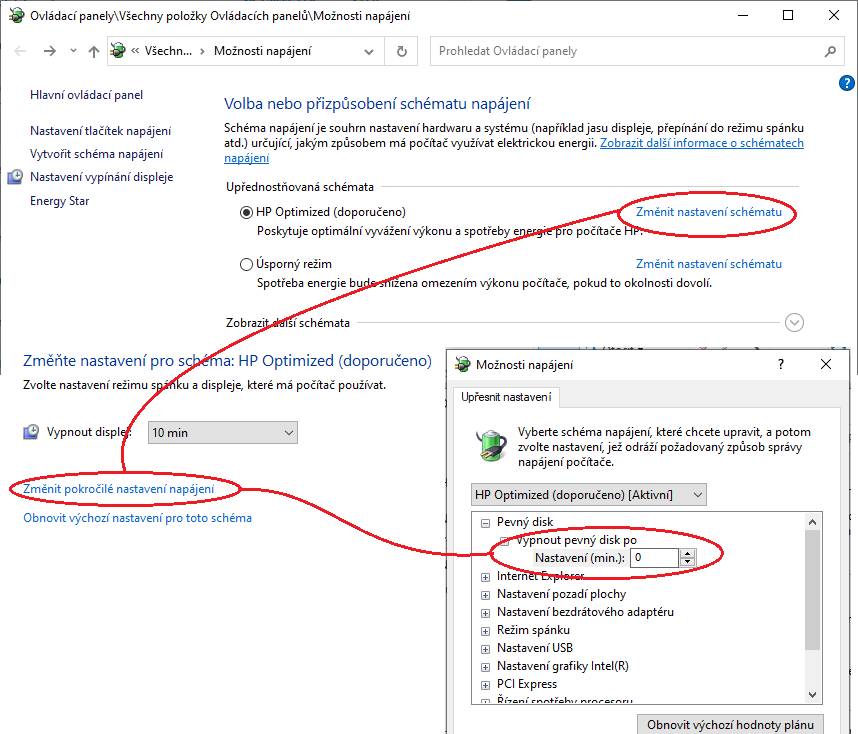
Task: Open the Vypnout displej 10 min dropdown
Action: (223, 432)
